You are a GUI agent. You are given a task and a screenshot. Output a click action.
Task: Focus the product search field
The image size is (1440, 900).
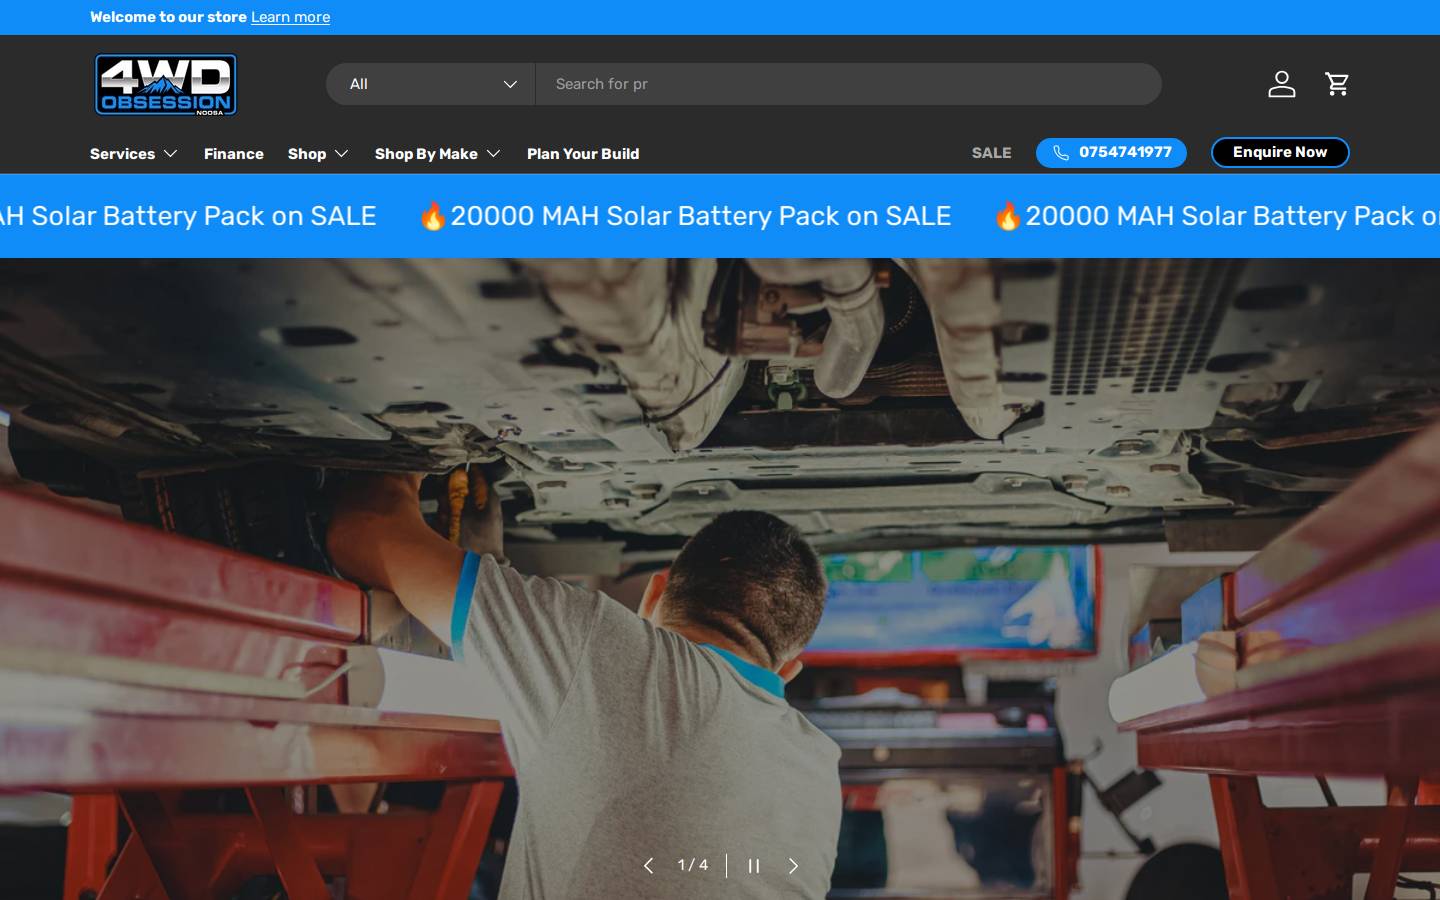849,84
